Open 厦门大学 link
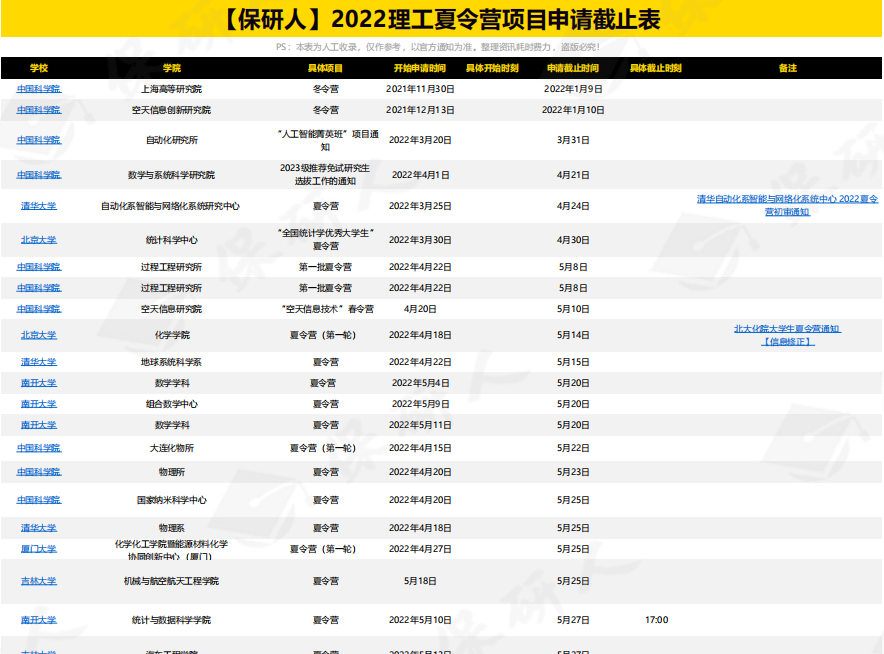884x654 pixels. (39, 549)
